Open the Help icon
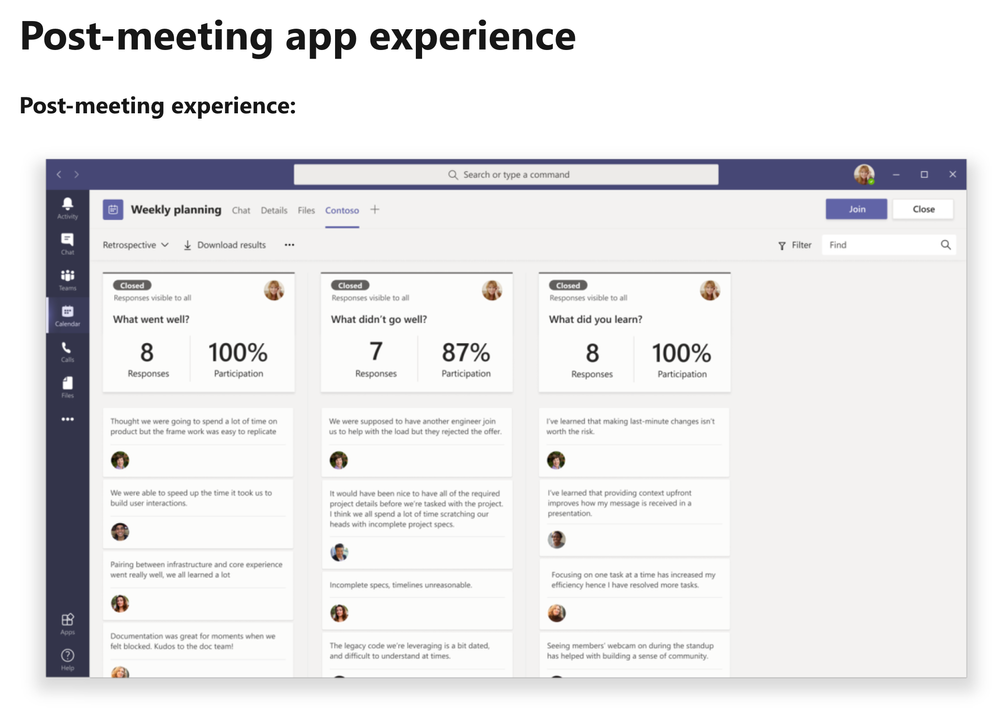The width and height of the screenshot is (999, 716). (x=68, y=659)
